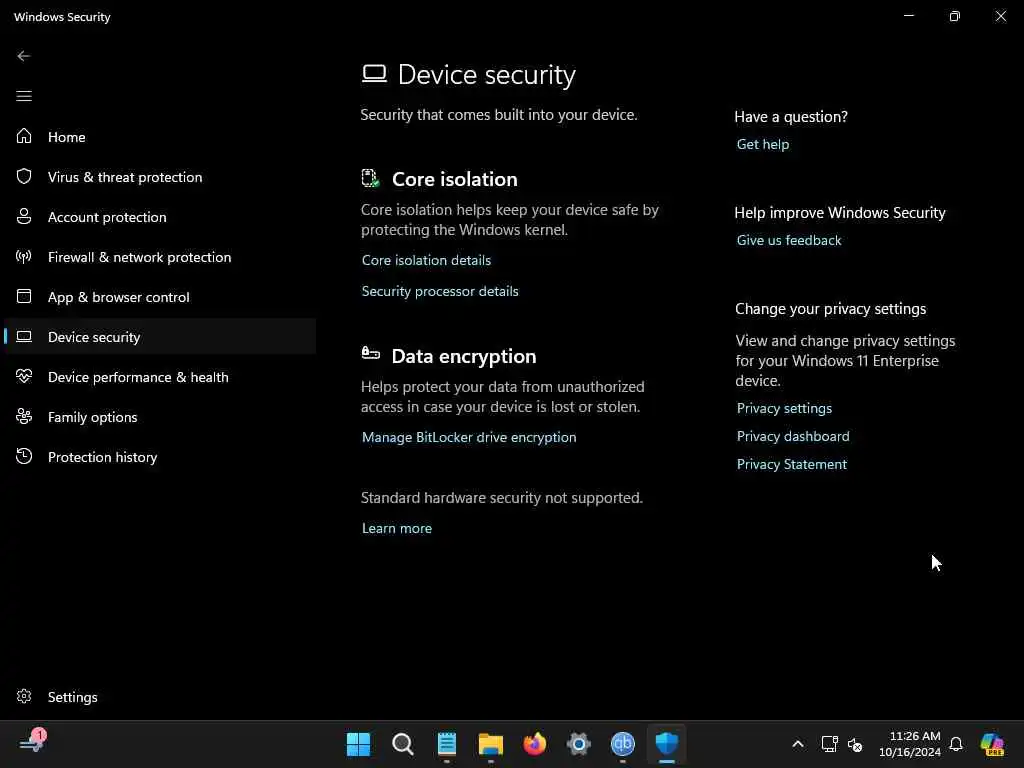The image size is (1024, 768).
Task: Open the clock showing 11:26 AM
Action: tap(910, 744)
